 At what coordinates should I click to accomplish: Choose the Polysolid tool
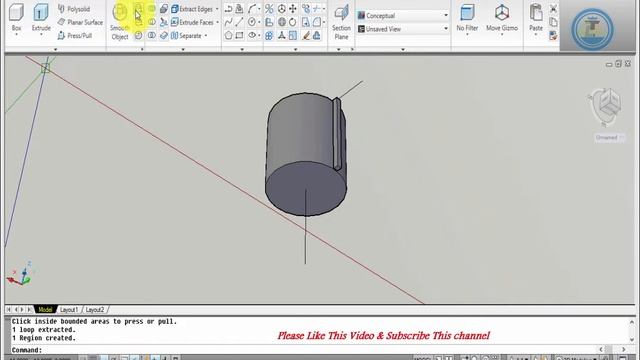74,9
